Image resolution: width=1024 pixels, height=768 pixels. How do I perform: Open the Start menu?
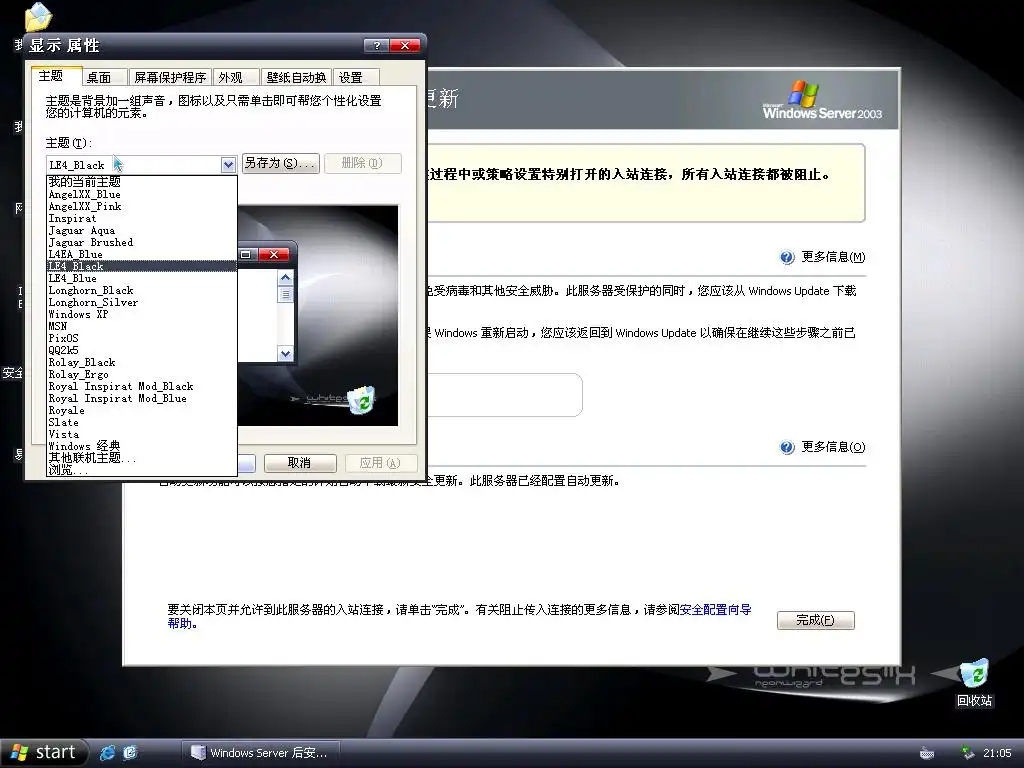pos(43,753)
